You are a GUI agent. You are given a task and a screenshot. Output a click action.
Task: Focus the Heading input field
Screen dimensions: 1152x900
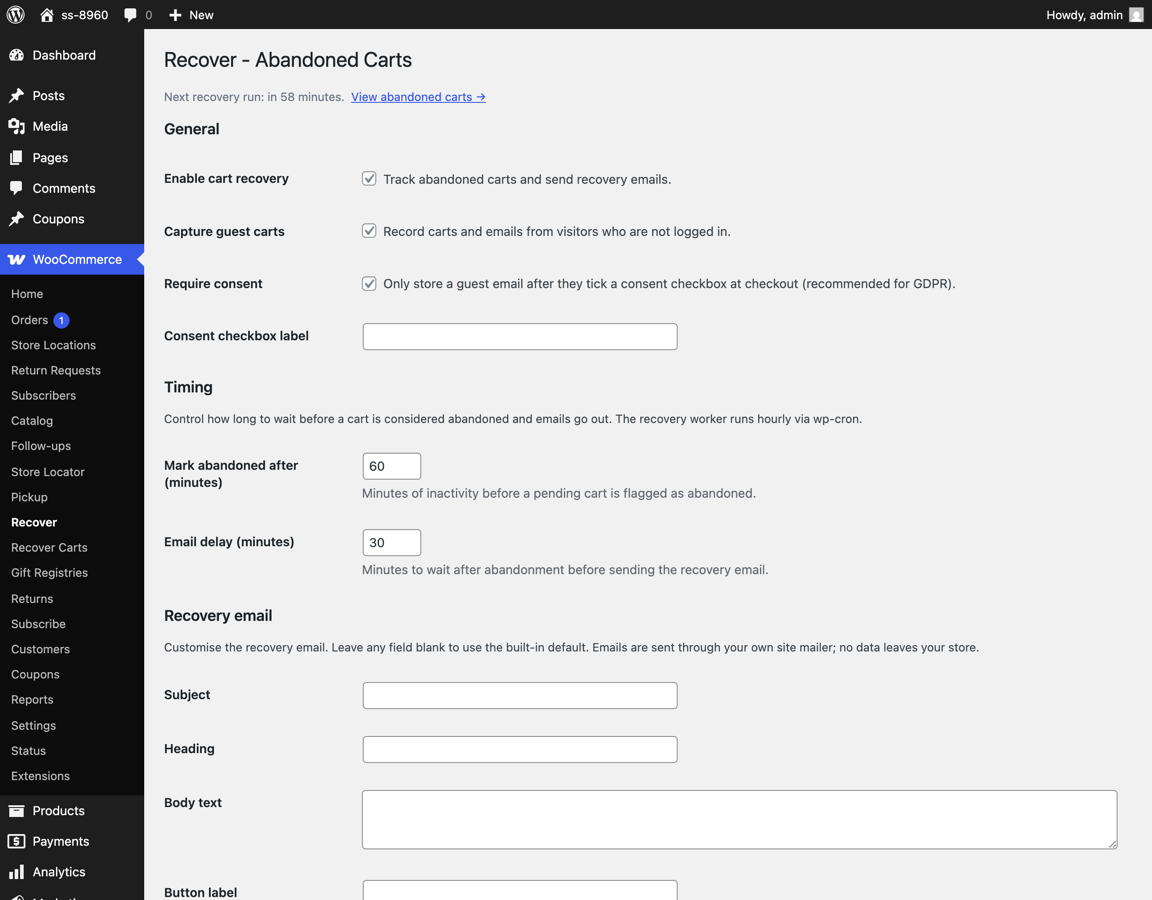[520, 749]
